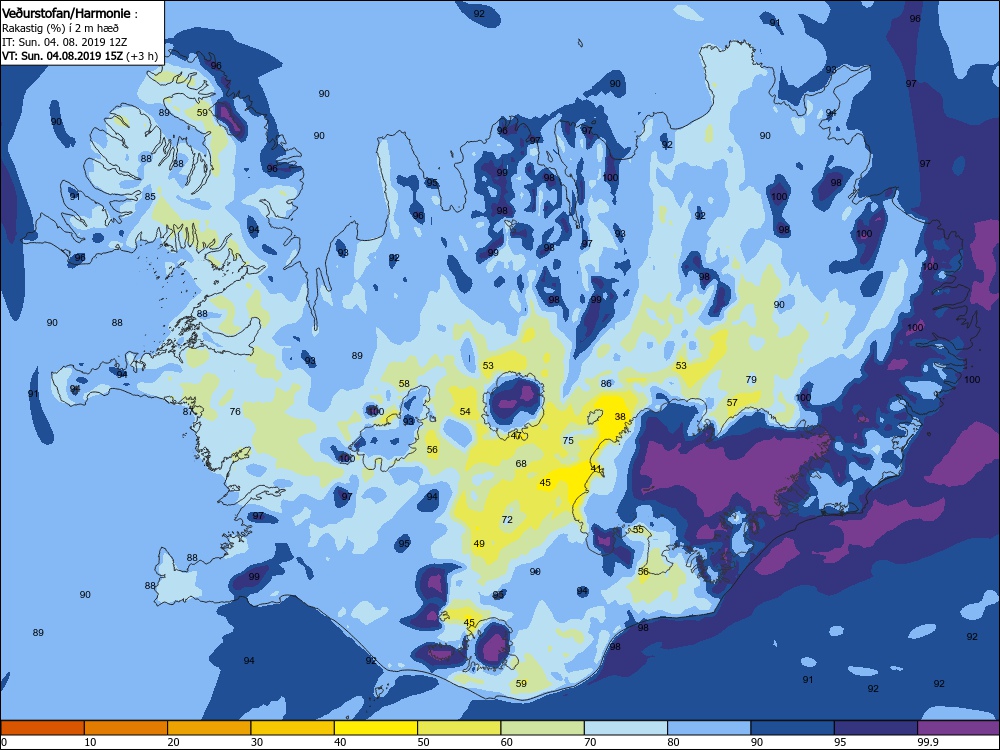Click the legend tick label 70
Image resolution: width=1000 pixels, height=750 pixels.
click(590, 742)
